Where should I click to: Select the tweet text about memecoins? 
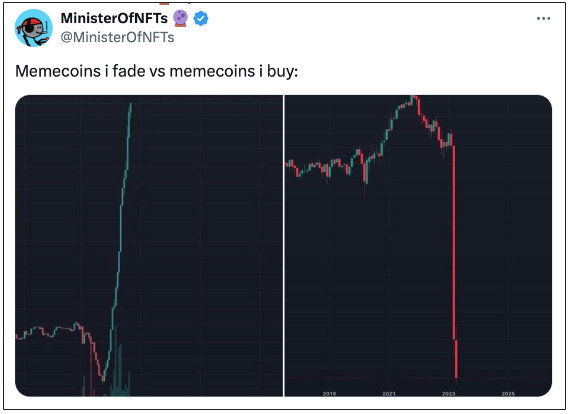pyautogui.click(x=156, y=71)
